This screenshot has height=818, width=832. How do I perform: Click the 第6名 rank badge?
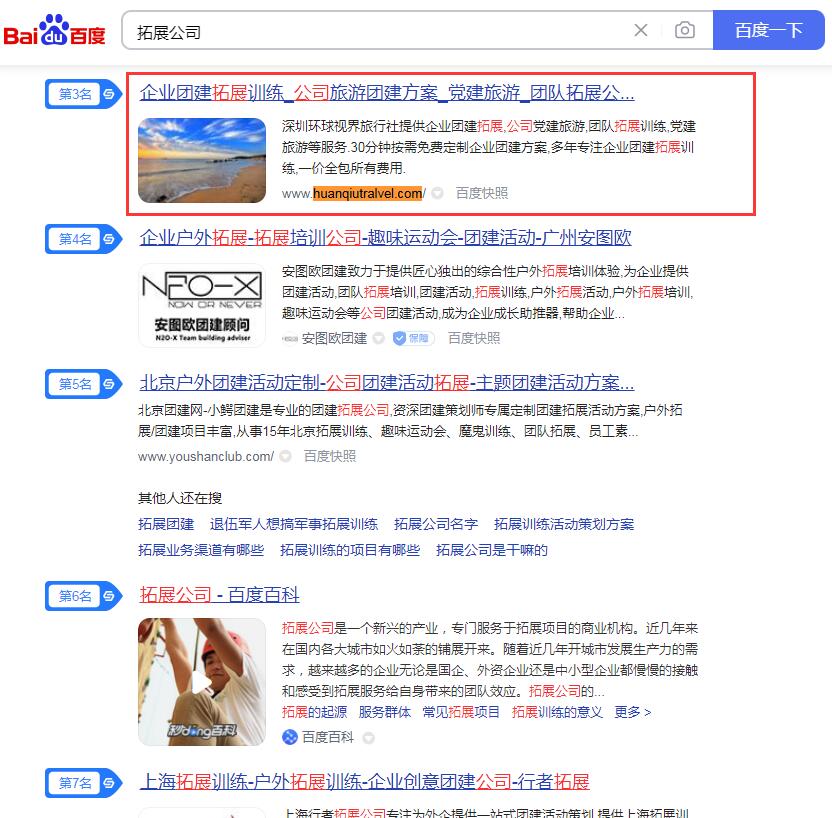point(83,596)
